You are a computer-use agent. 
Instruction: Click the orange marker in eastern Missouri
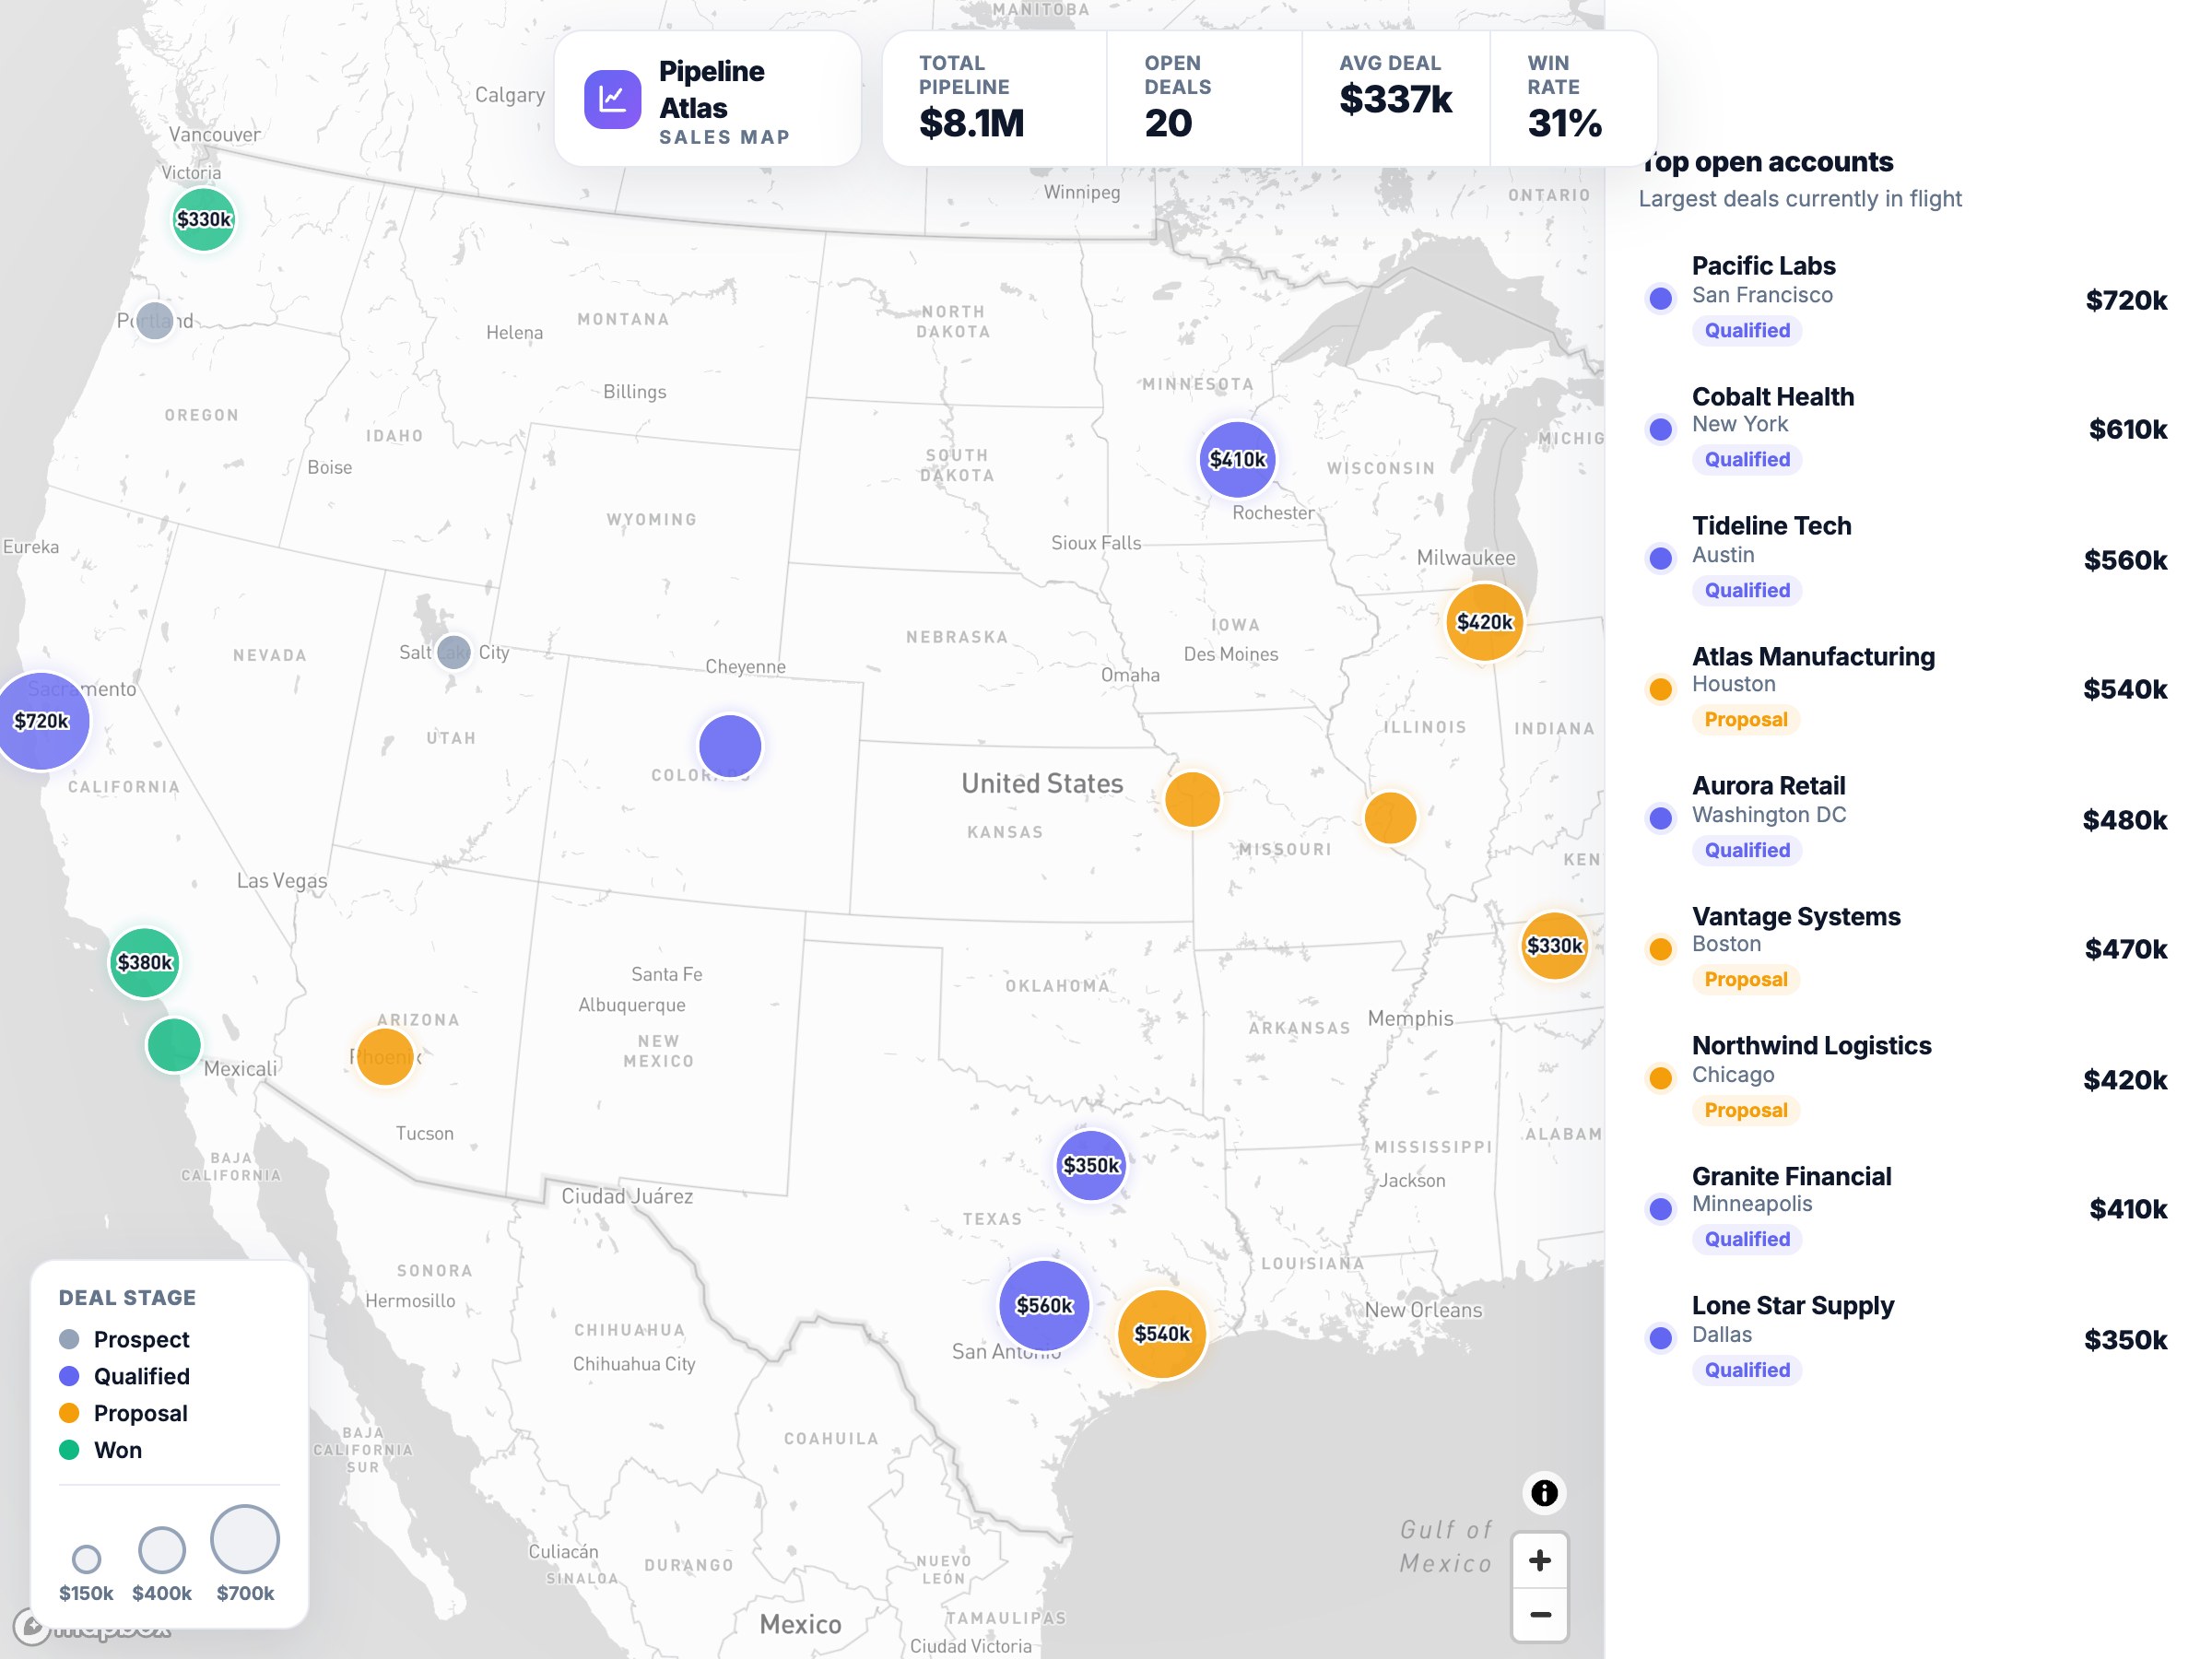(x=1390, y=817)
